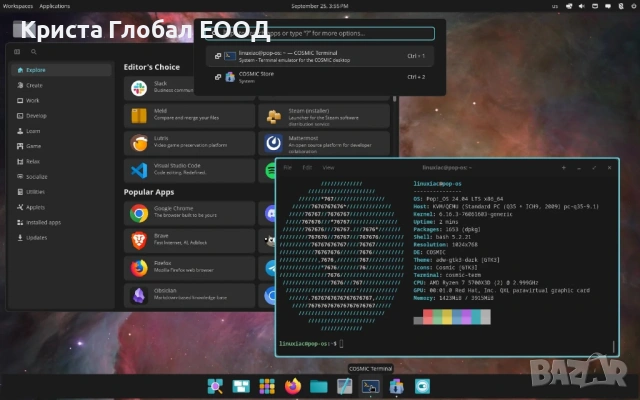Toggle the Store sidebar panel icon

click(x=17, y=52)
